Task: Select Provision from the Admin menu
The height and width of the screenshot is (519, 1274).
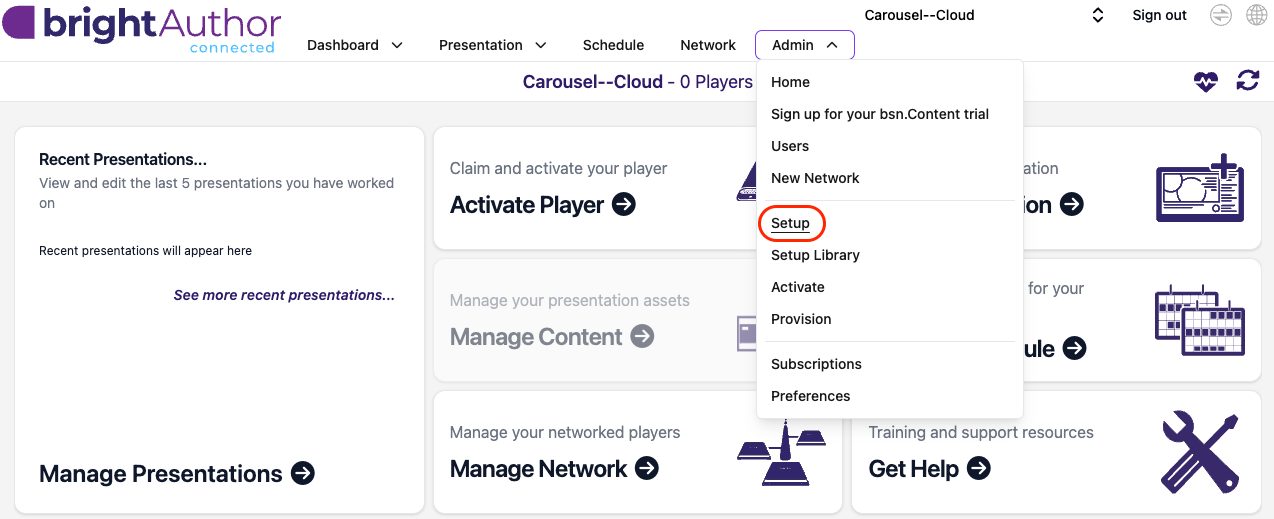Action: click(801, 319)
